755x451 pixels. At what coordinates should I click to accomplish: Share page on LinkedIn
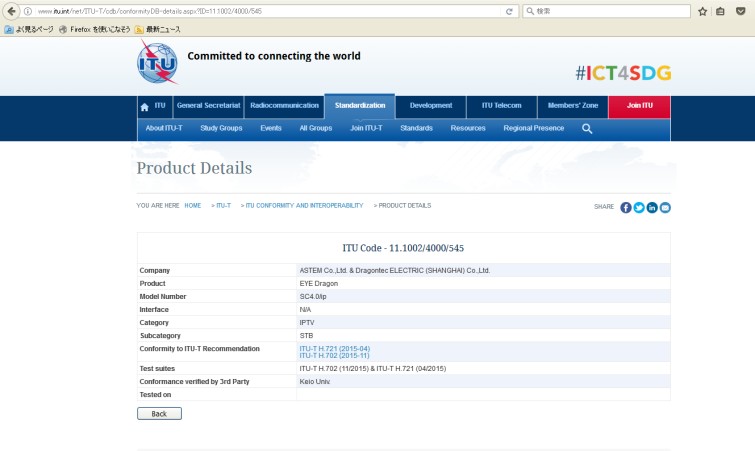tap(652, 207)
